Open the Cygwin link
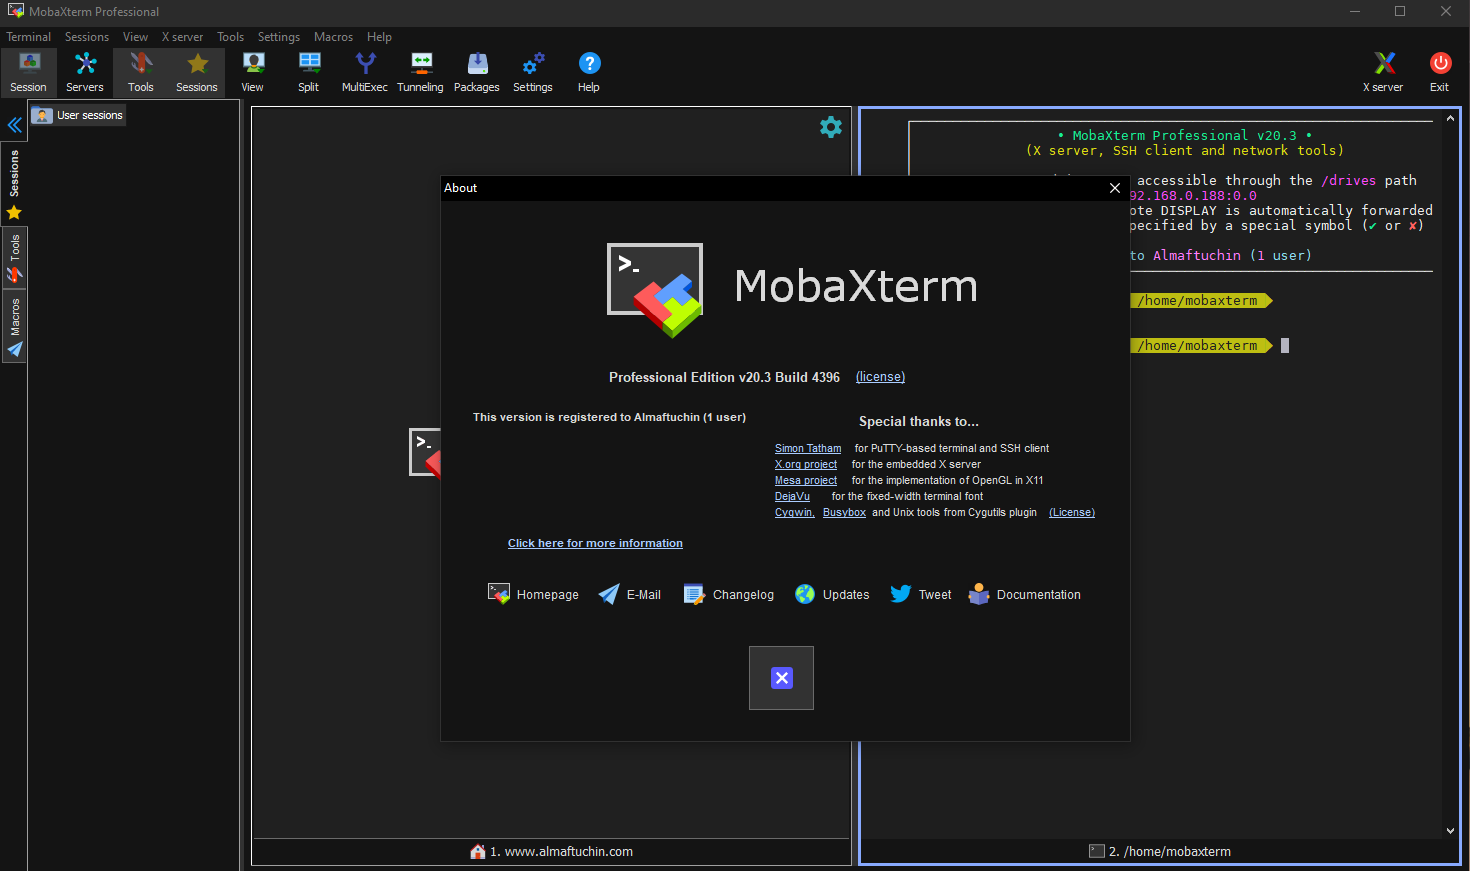1470x871 pixels. [x=795, y=513]
